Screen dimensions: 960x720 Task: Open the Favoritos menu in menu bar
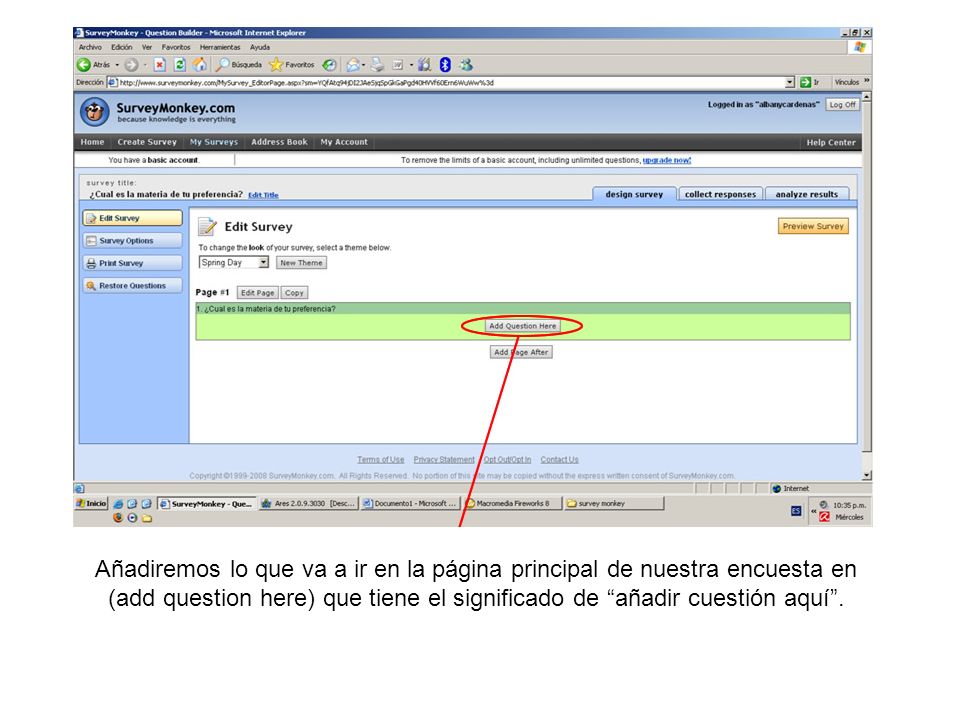tap(176, 47)
